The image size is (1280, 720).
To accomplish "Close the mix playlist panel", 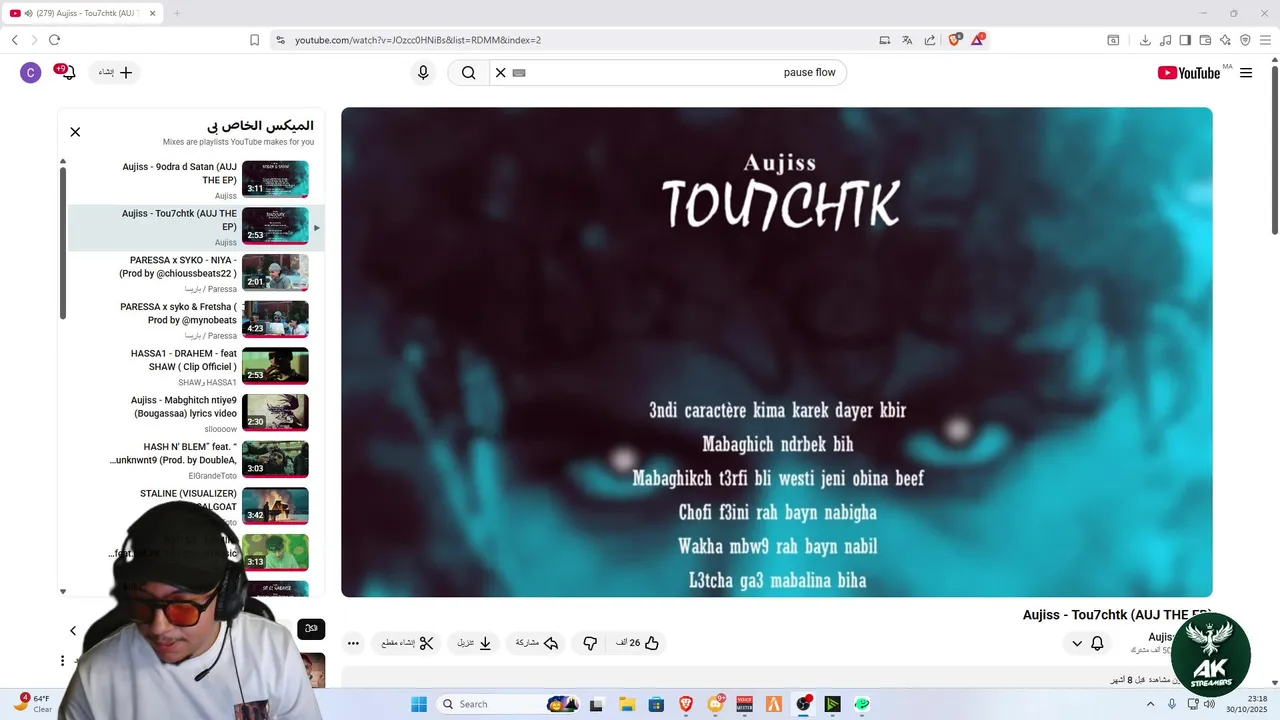I will tap(75, 132).
